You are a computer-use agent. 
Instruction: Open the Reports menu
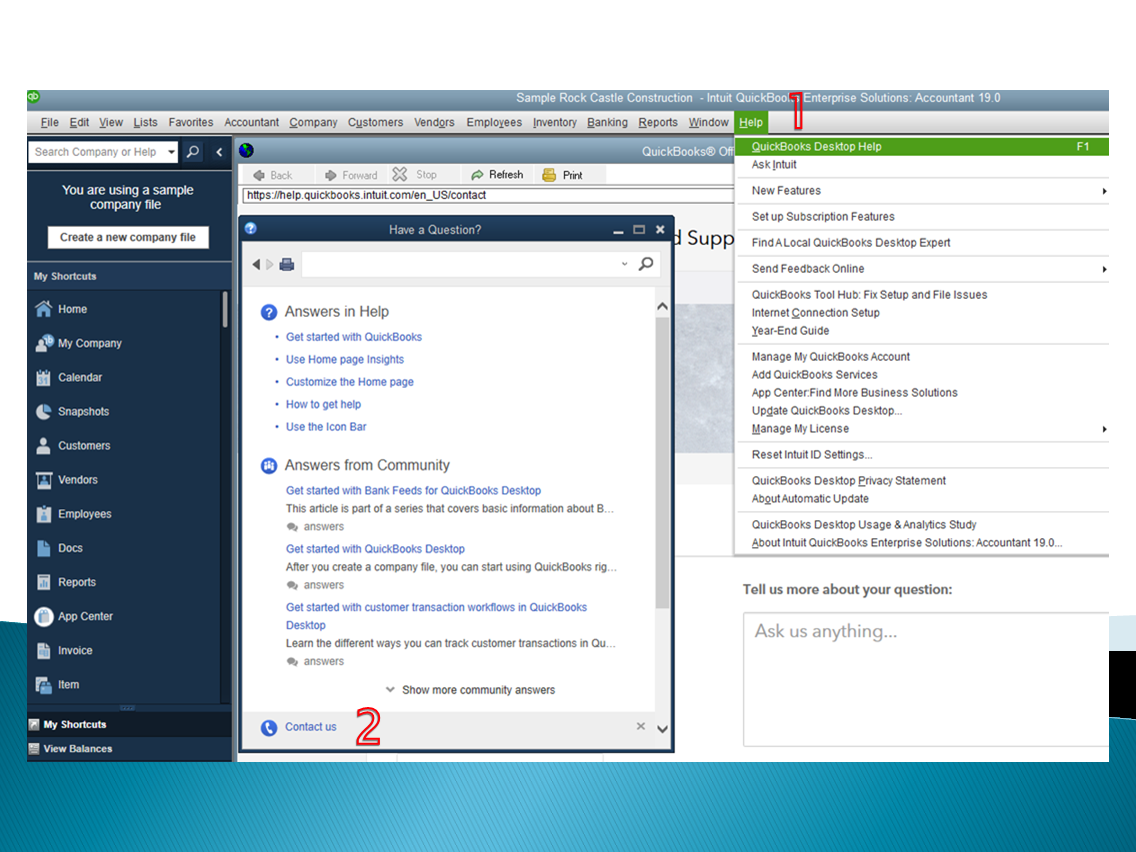pyautogui.click(x=658, y=122)
